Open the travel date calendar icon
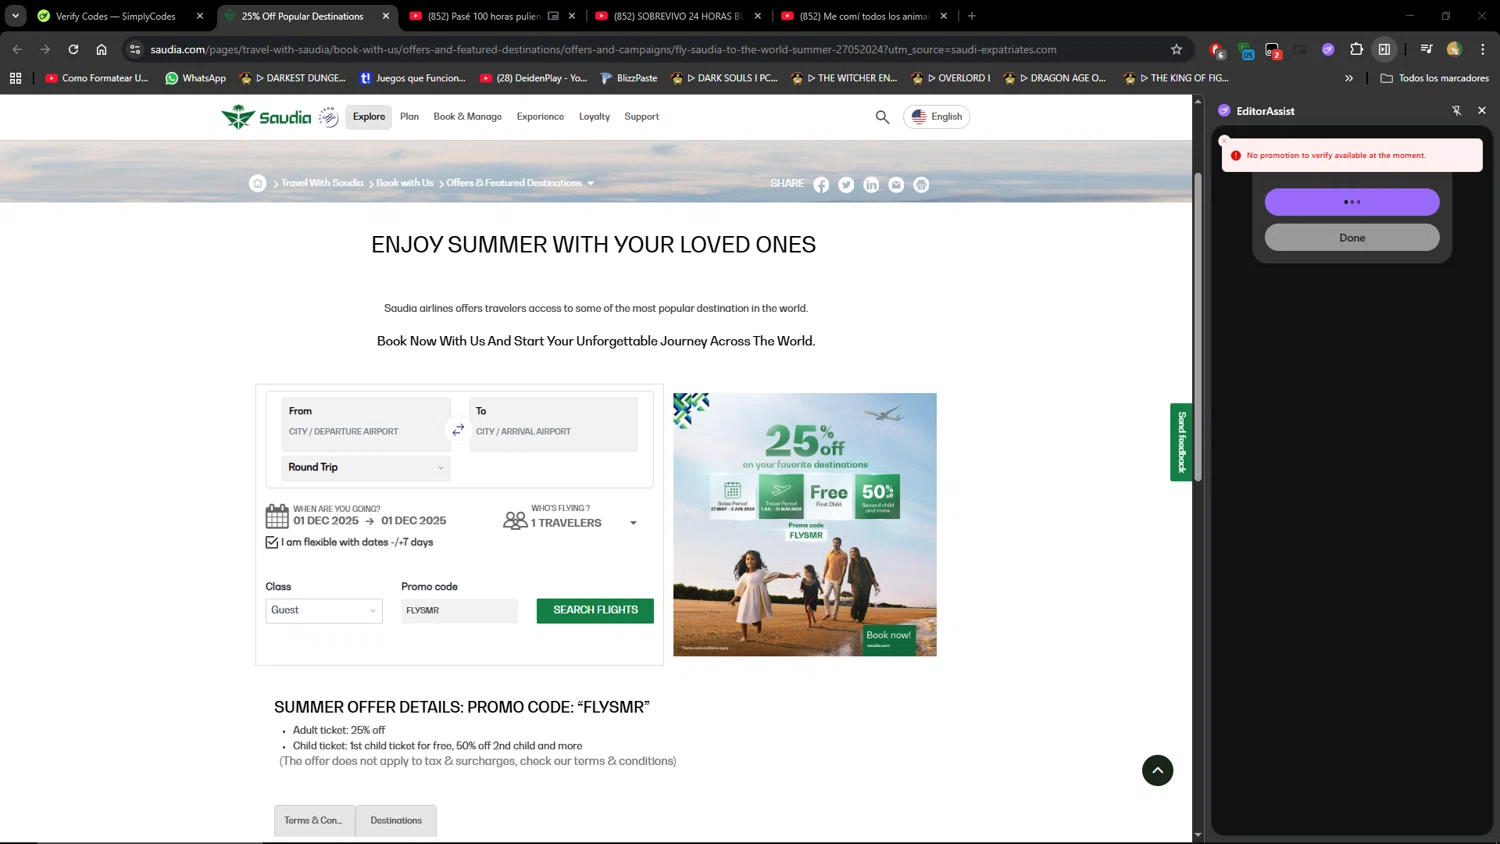Screen dimensions: 1500x844 point(277,516)
